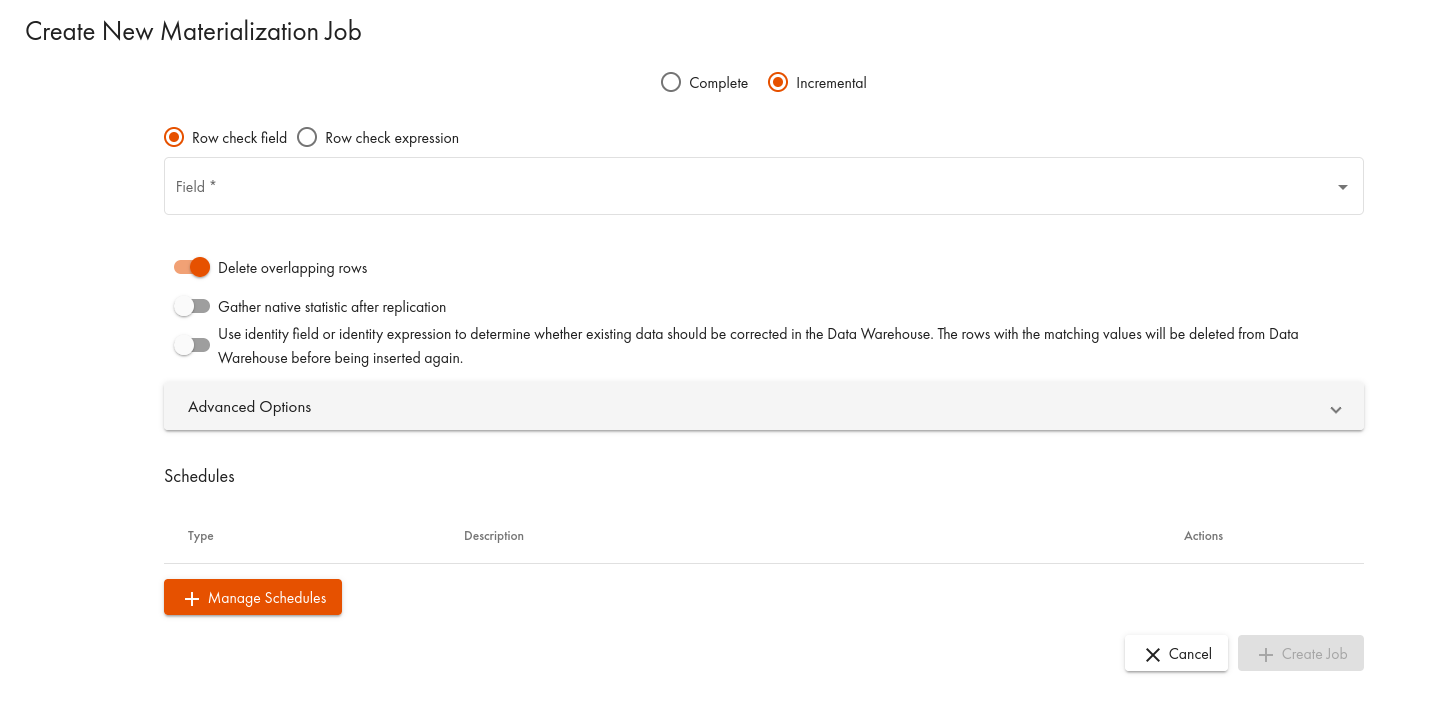Image resolution: width=1445 pixels, height=702 pixels.
Task: Click the Actions column header
Action: (x=1203, y=536)
